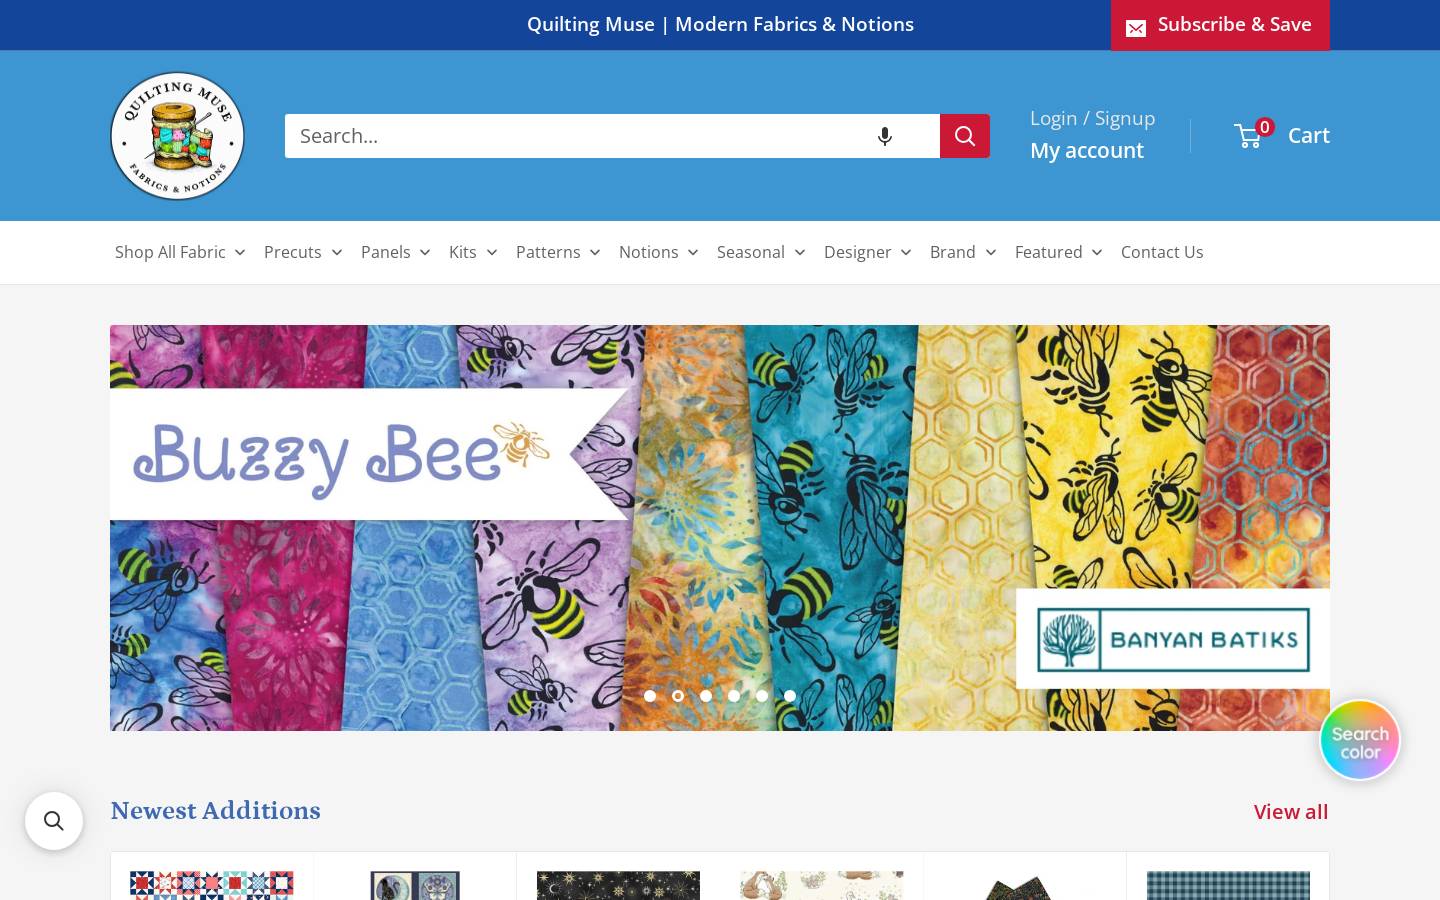Viewport: 1440px width, 900px height.
Task: Open the Brand dropdown menu
Action: point(963,252)
